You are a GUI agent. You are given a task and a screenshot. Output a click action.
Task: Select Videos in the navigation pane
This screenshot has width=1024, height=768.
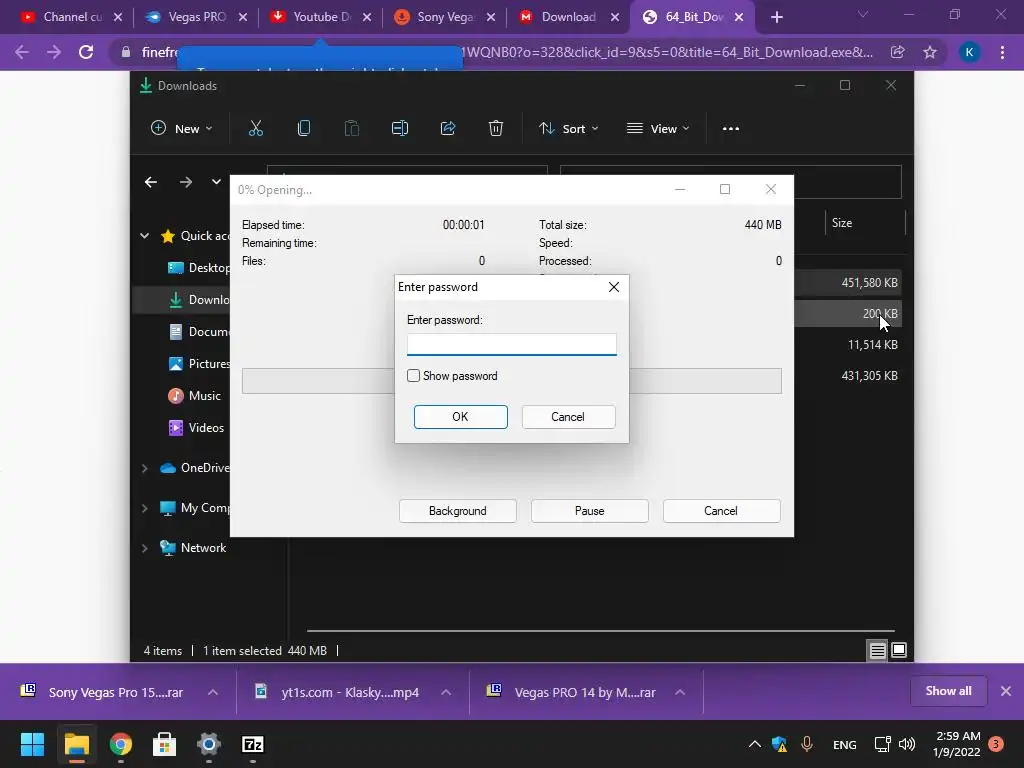click(197, 428)
